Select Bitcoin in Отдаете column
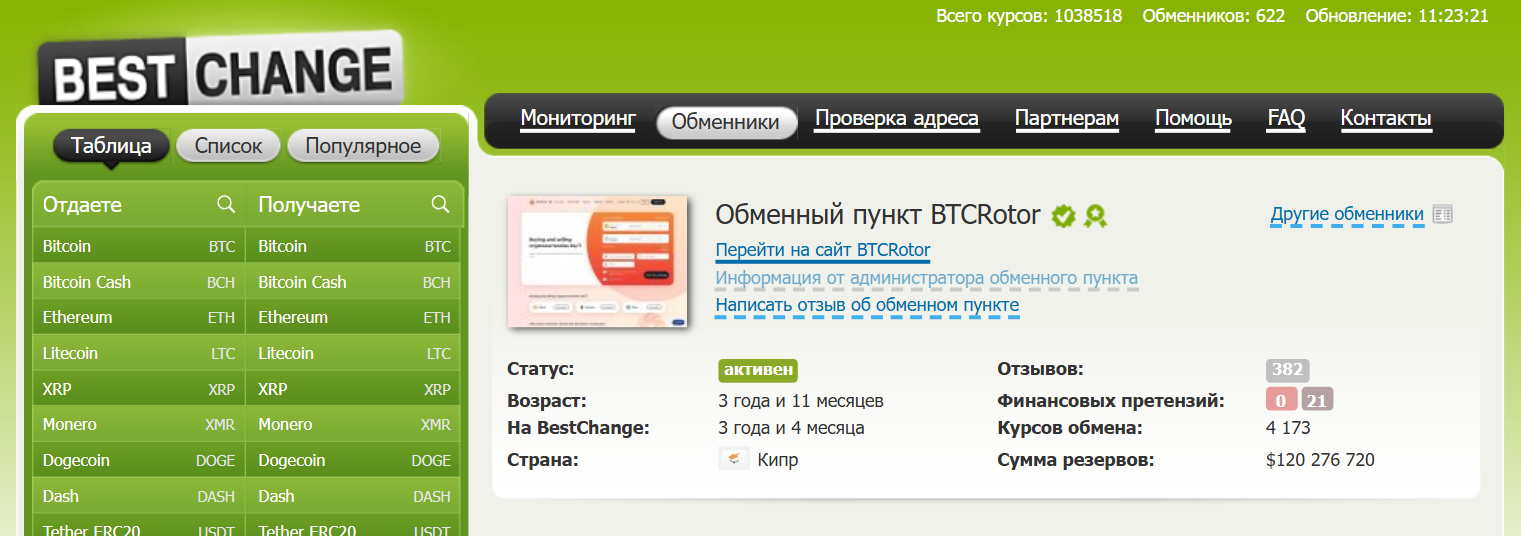Viewport: 1521px width, 536px height. click(x=138, y=246)
